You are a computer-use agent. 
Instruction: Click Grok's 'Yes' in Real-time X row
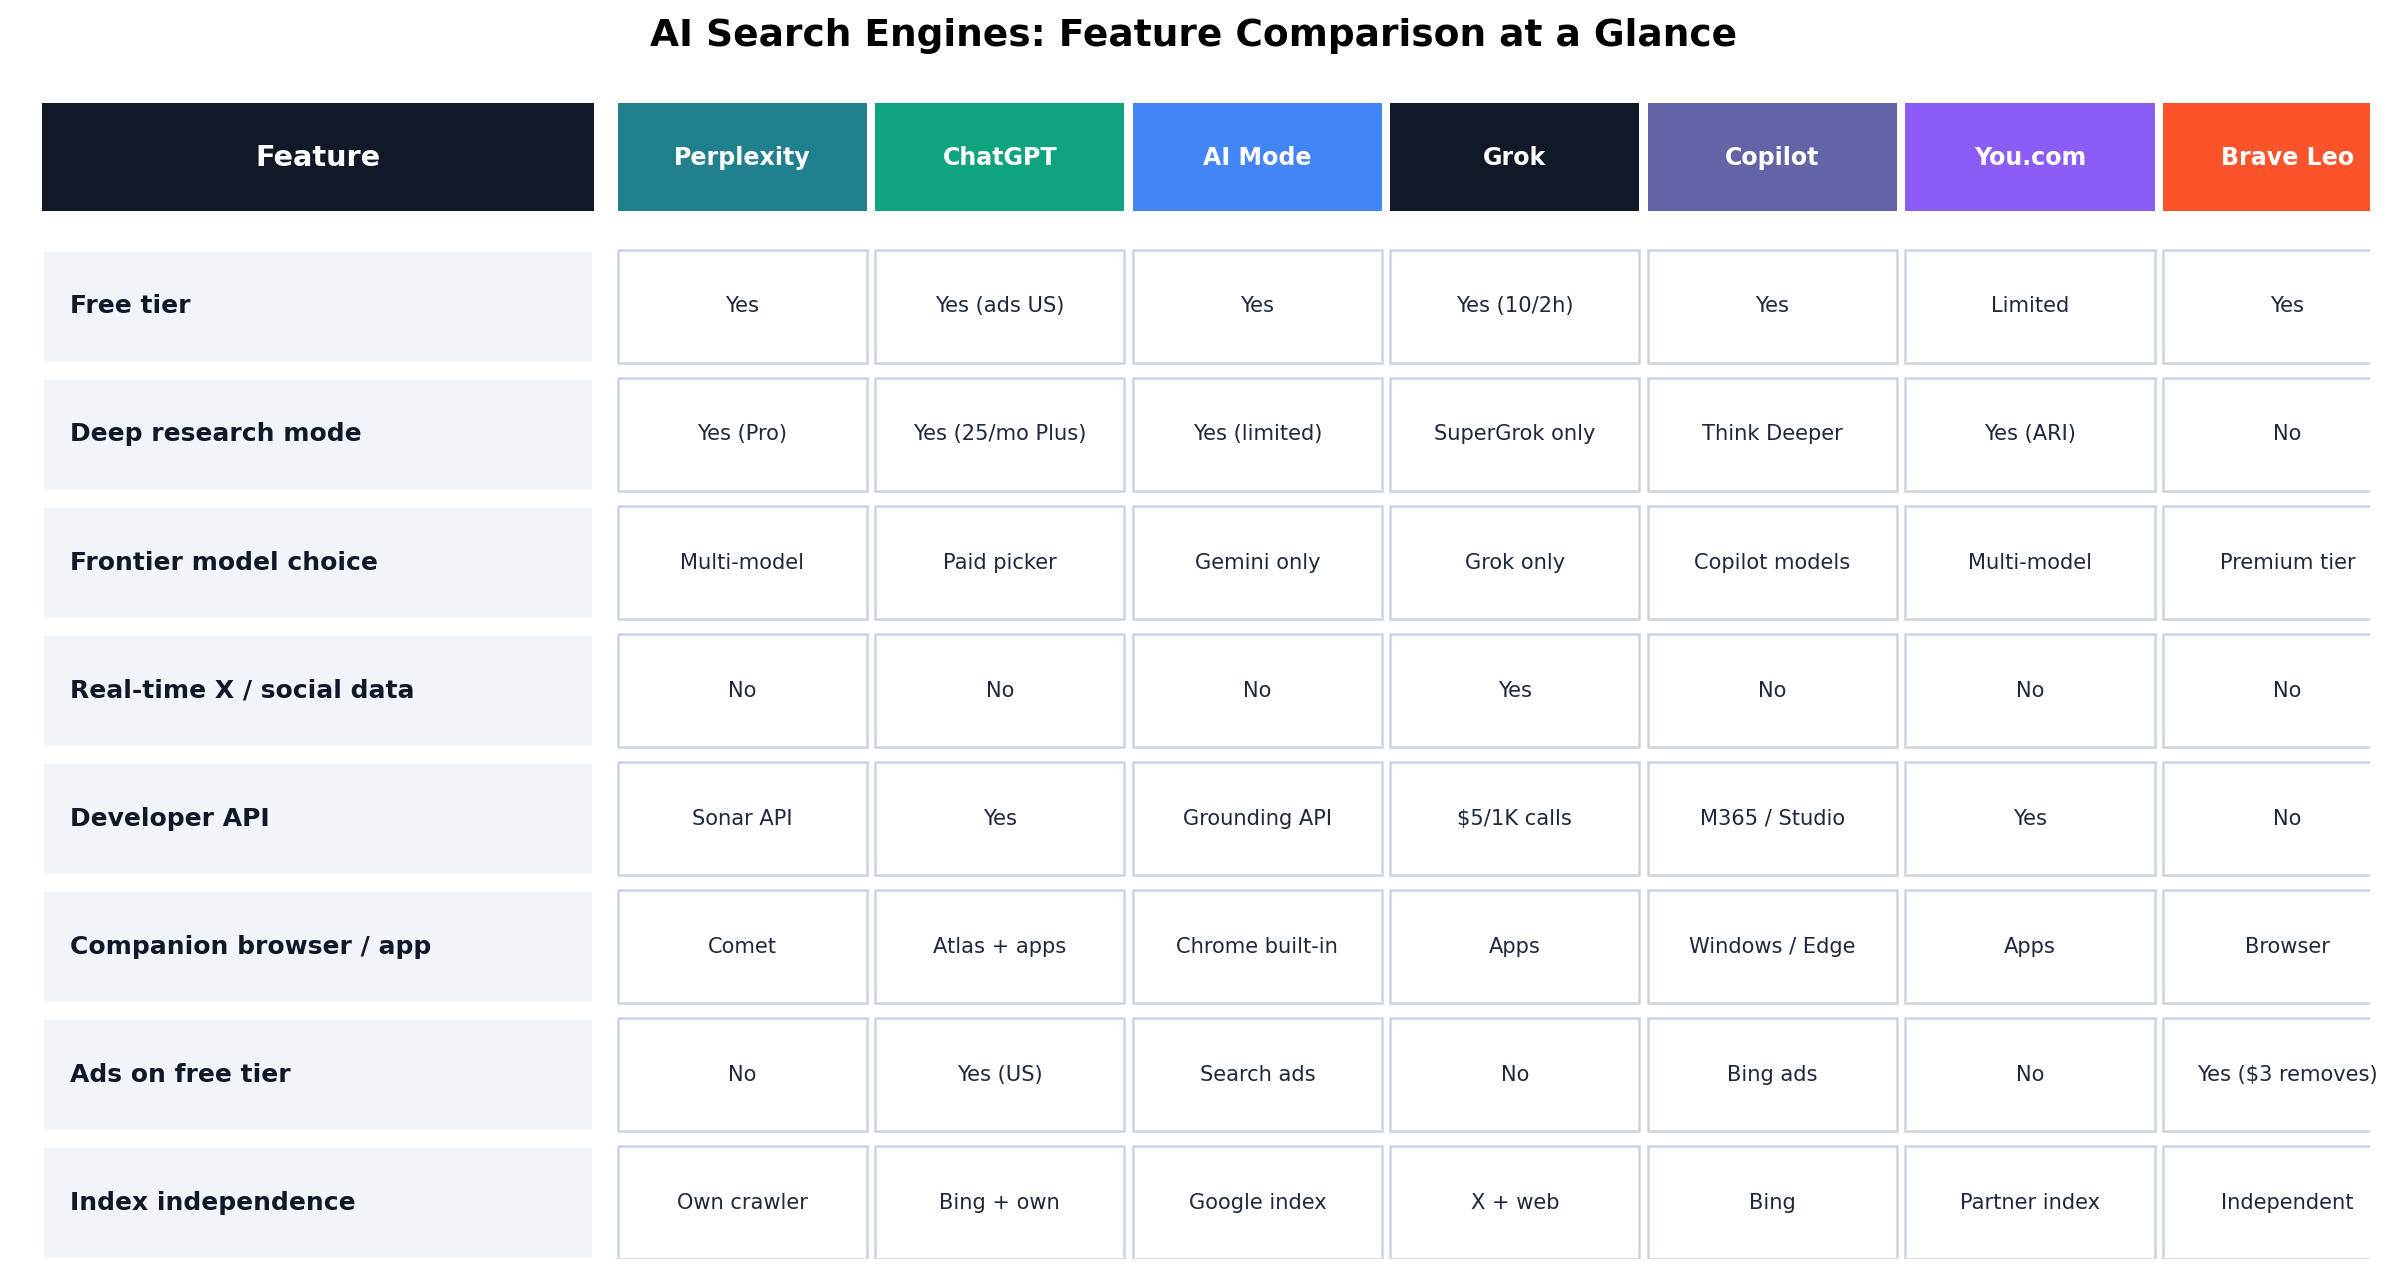(x=1514, y=690)
